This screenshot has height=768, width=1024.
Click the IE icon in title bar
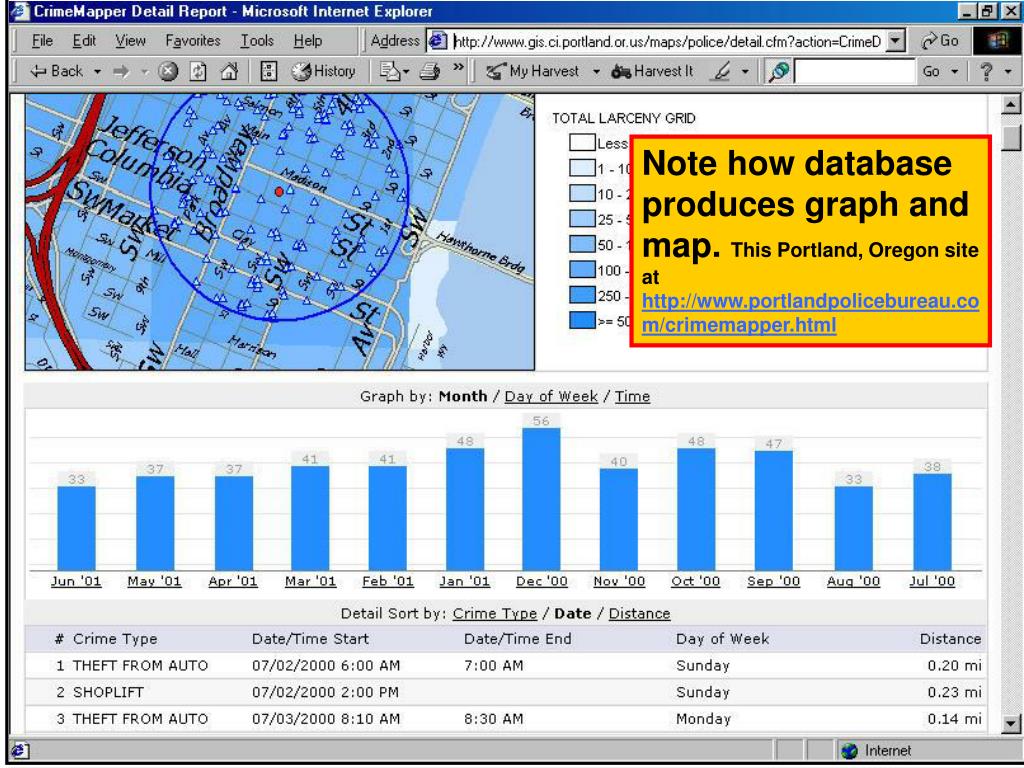click(20, 11)
